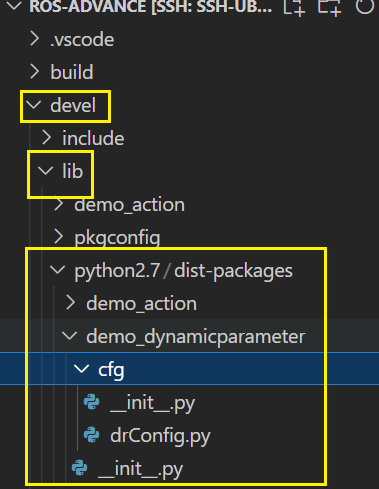Select demo_action folder name below dist-packages

(x=141, y=304)
